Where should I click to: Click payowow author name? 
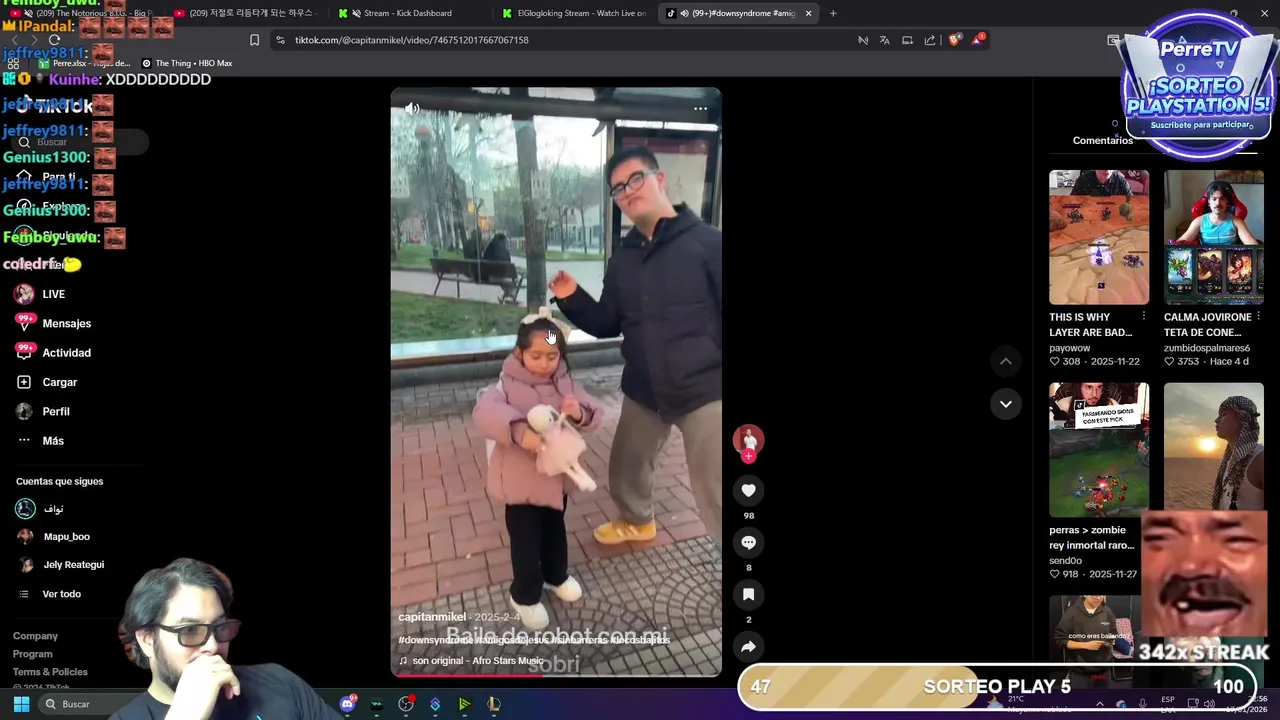click(x=1070, y=348)
